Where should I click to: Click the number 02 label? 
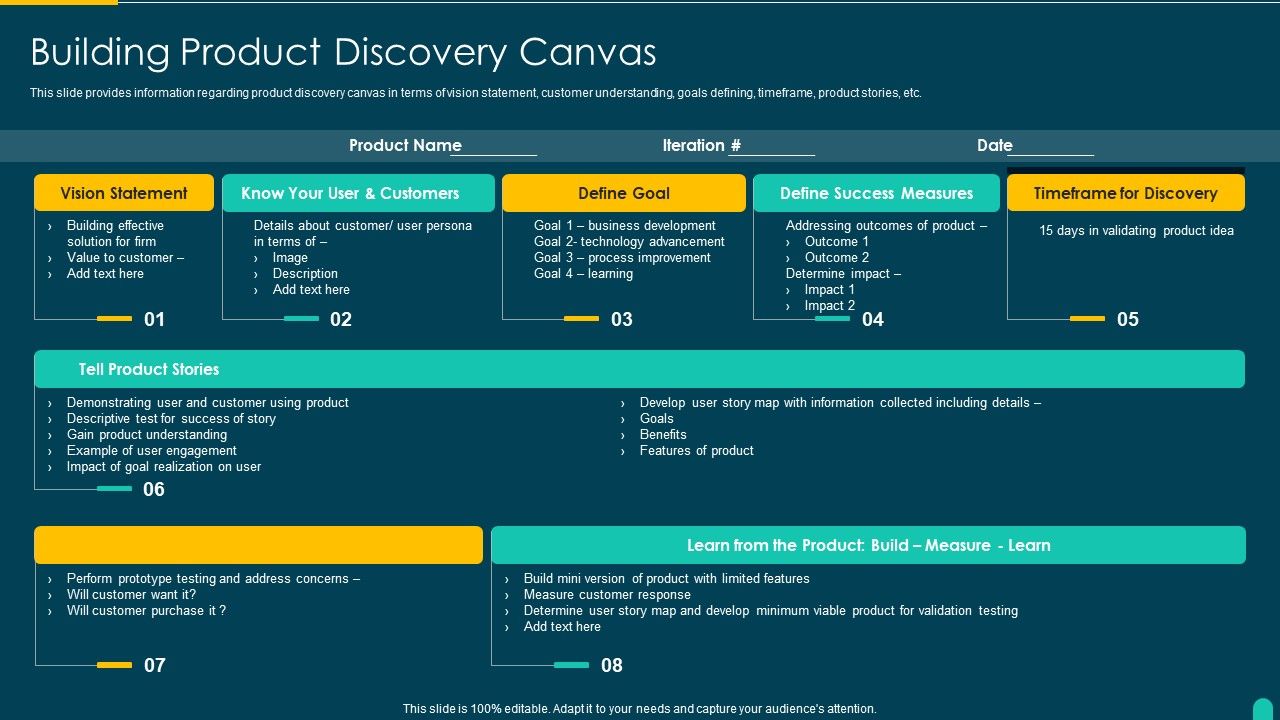click(x=341, y=319)
